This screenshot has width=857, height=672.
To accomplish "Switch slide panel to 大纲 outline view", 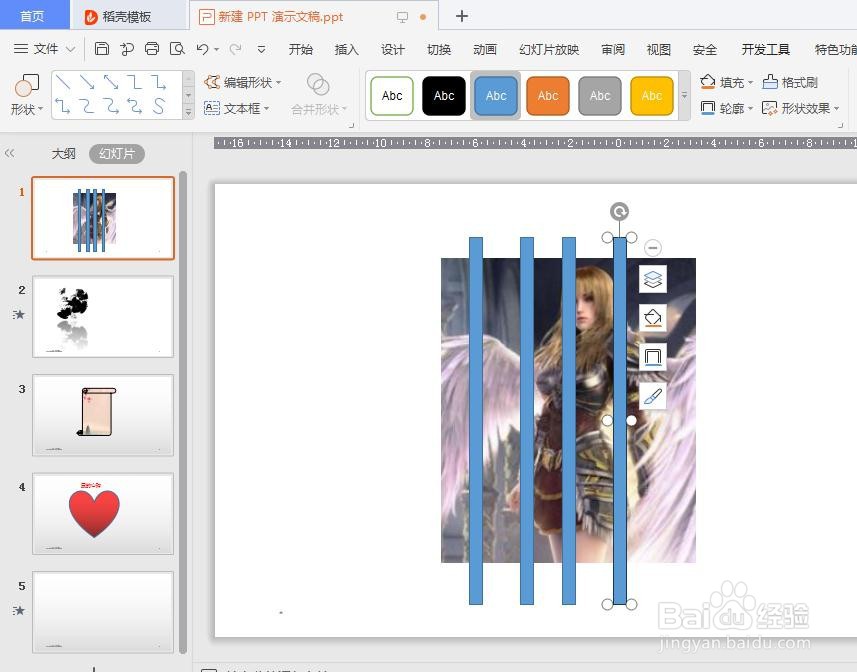I will pos(63,154).
